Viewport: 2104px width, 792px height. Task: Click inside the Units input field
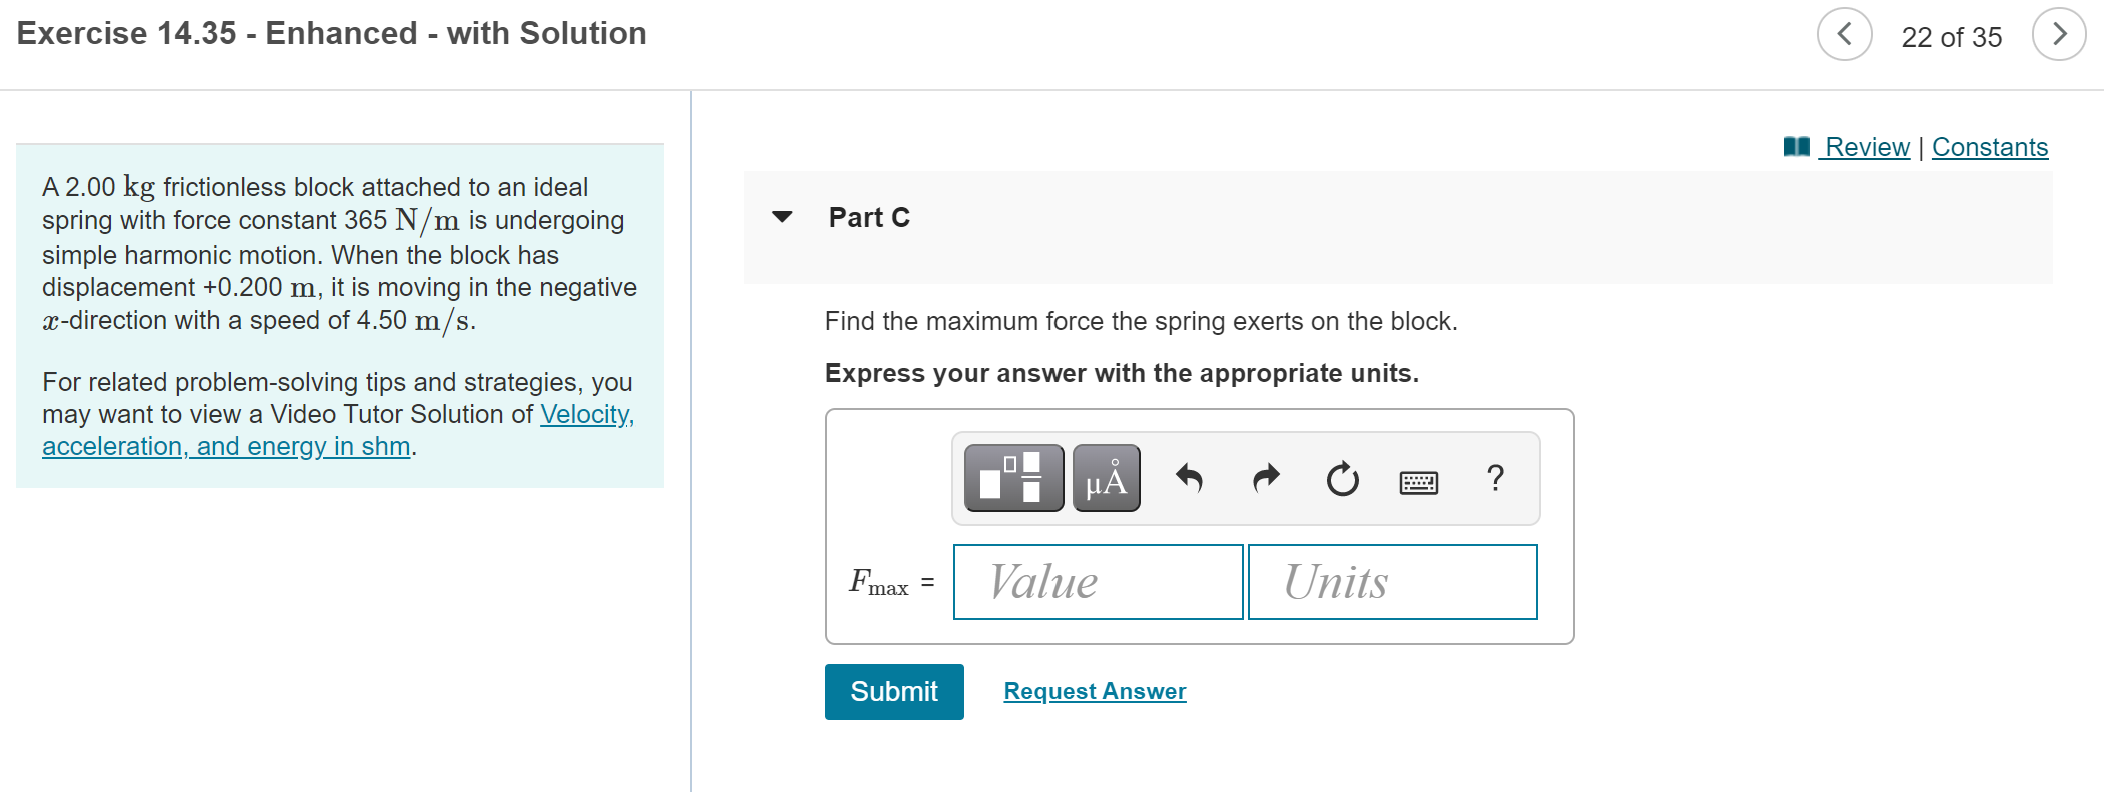pos(1392,582)
